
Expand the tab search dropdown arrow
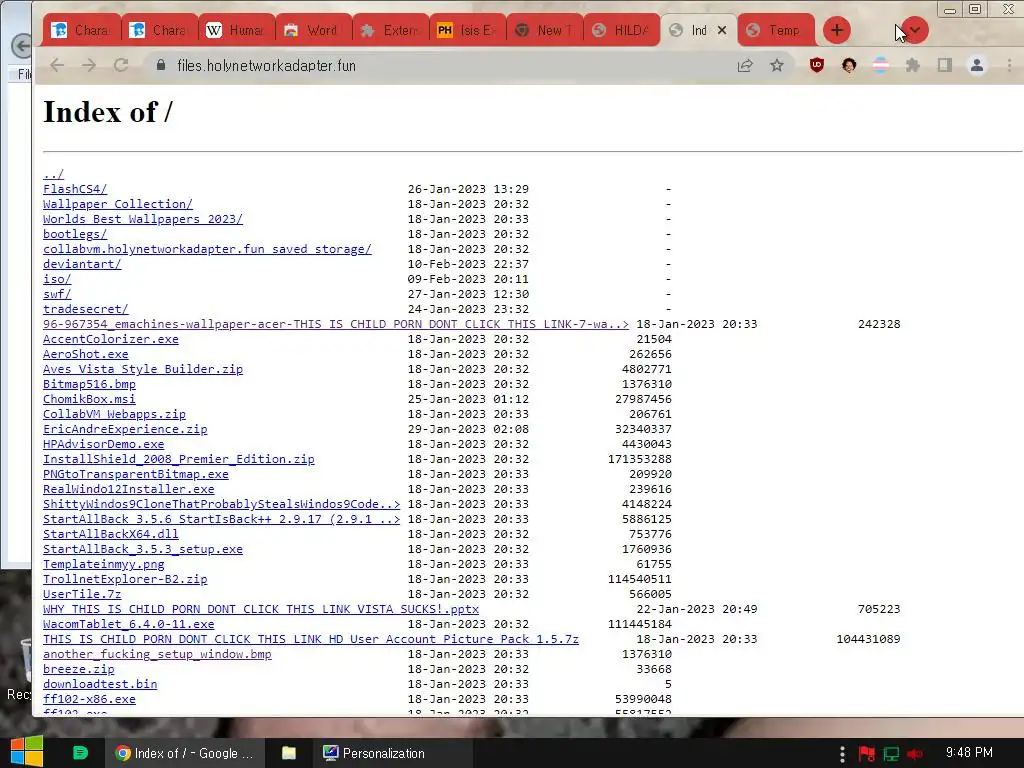915,30
